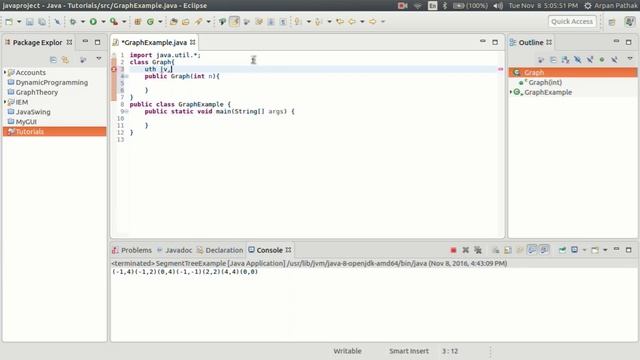Select the Tutorials project

tap(54, 131)
